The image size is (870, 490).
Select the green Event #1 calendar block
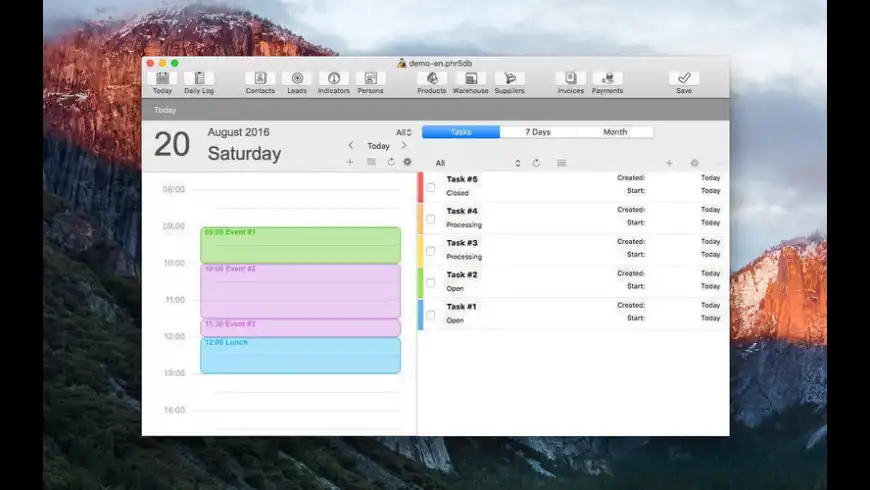[300, 246]
